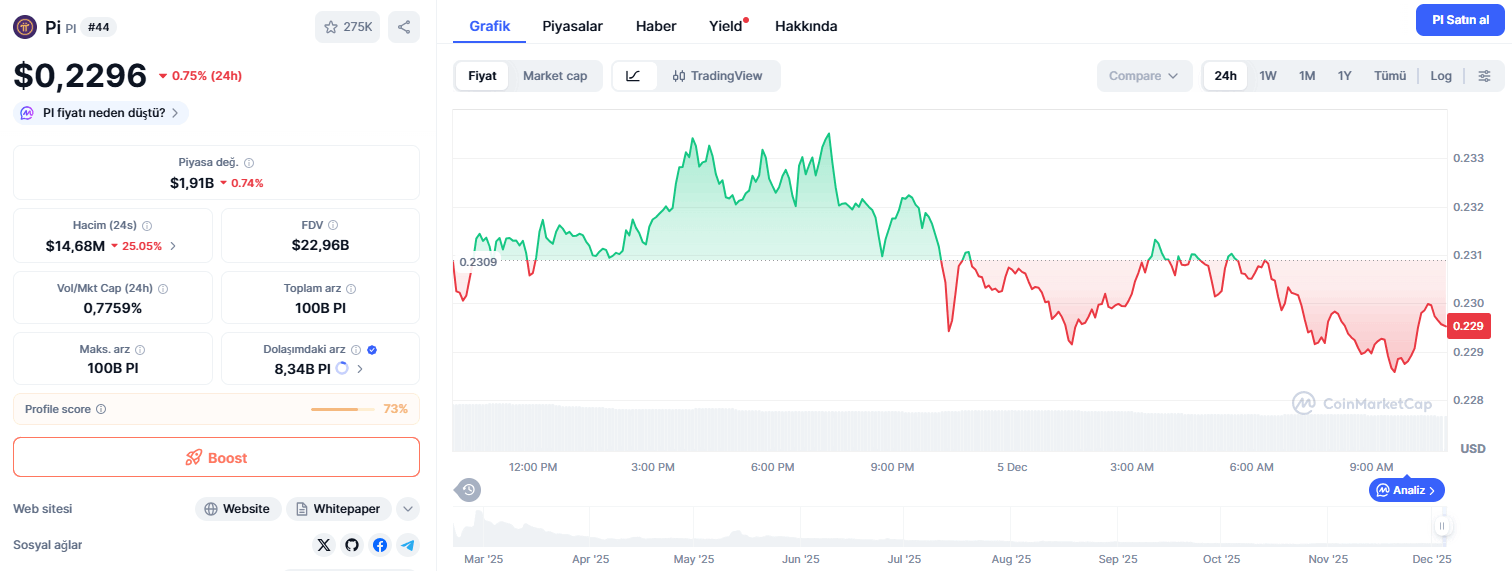Viewport: 1512px width, 571px height.
Task: Open the X (Twitter) social link
Action: coord(323,545)
